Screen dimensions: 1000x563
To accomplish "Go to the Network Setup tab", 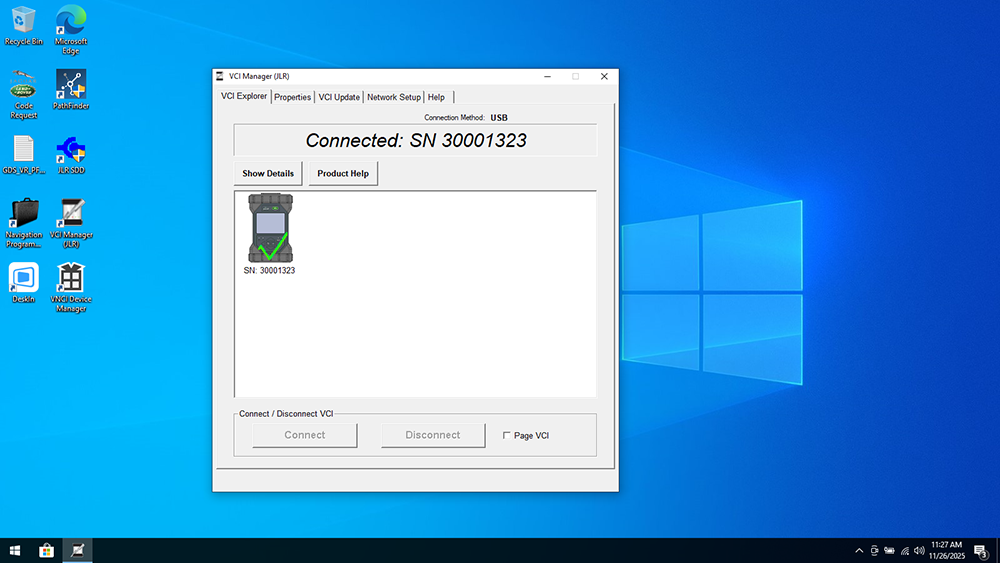I will (394, 97).
